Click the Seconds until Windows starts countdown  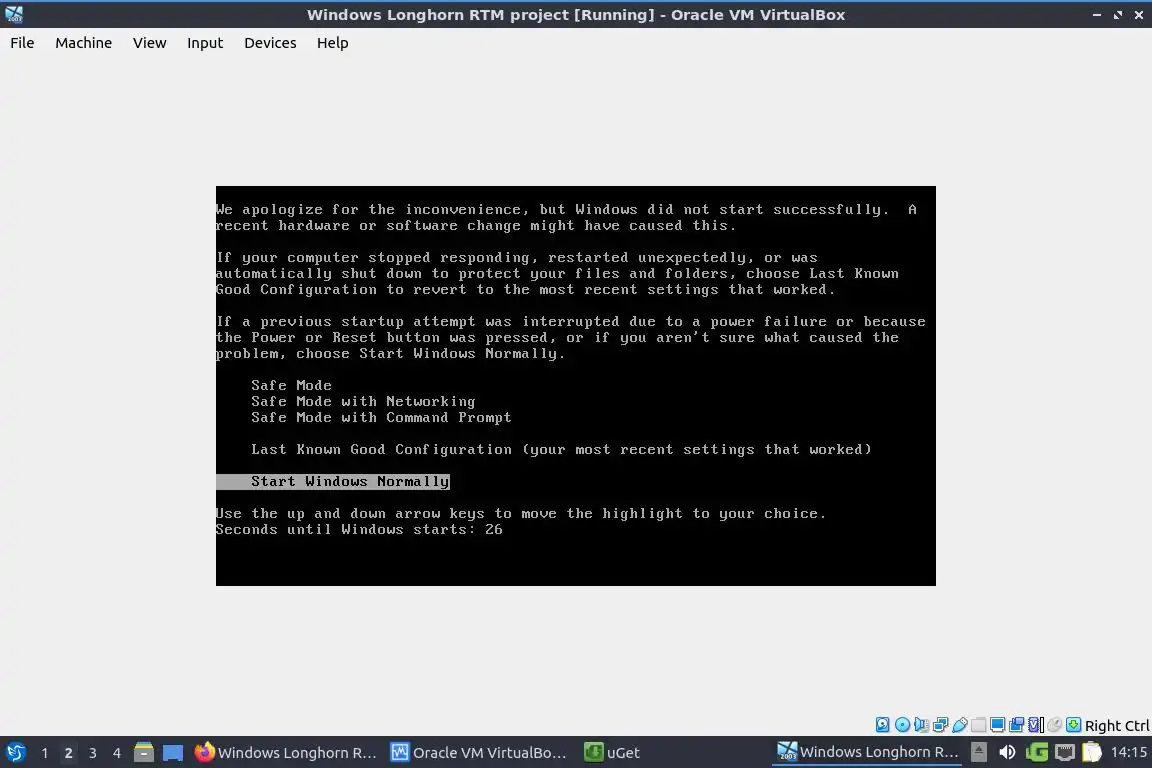(x=359, y=529)
